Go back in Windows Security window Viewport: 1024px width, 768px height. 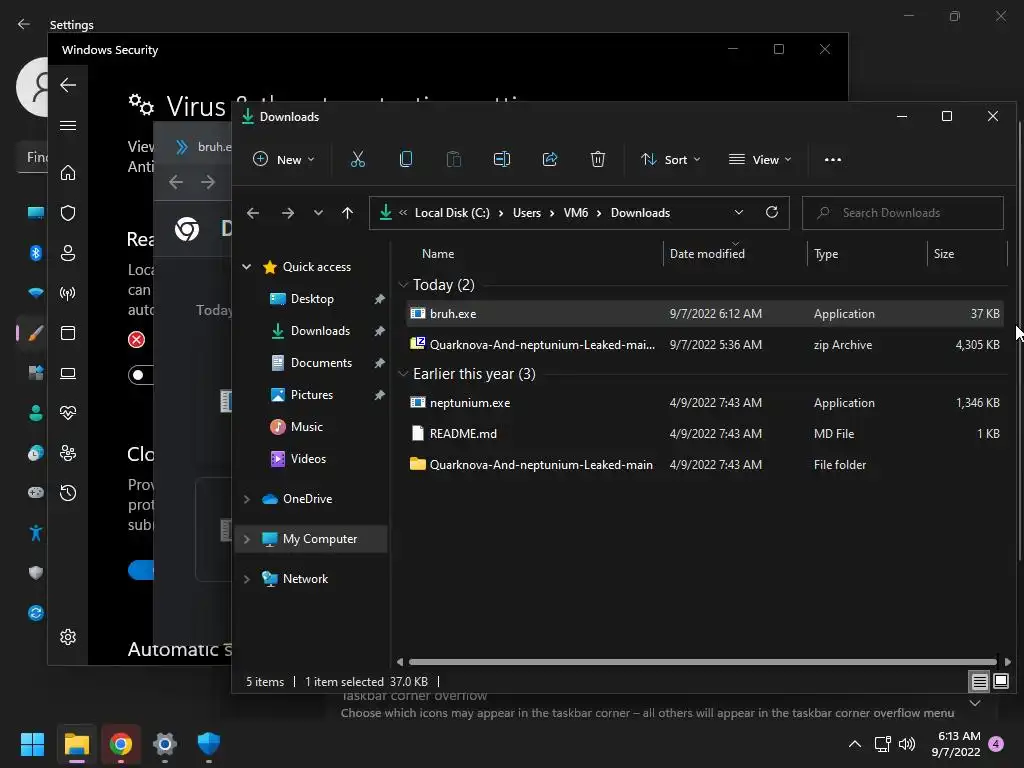[68, 85]
